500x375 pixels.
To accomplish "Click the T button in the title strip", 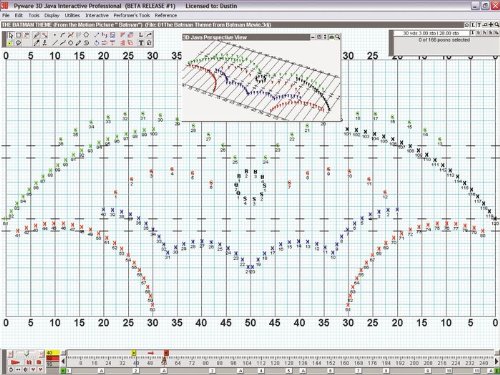I will pos(479,25).
